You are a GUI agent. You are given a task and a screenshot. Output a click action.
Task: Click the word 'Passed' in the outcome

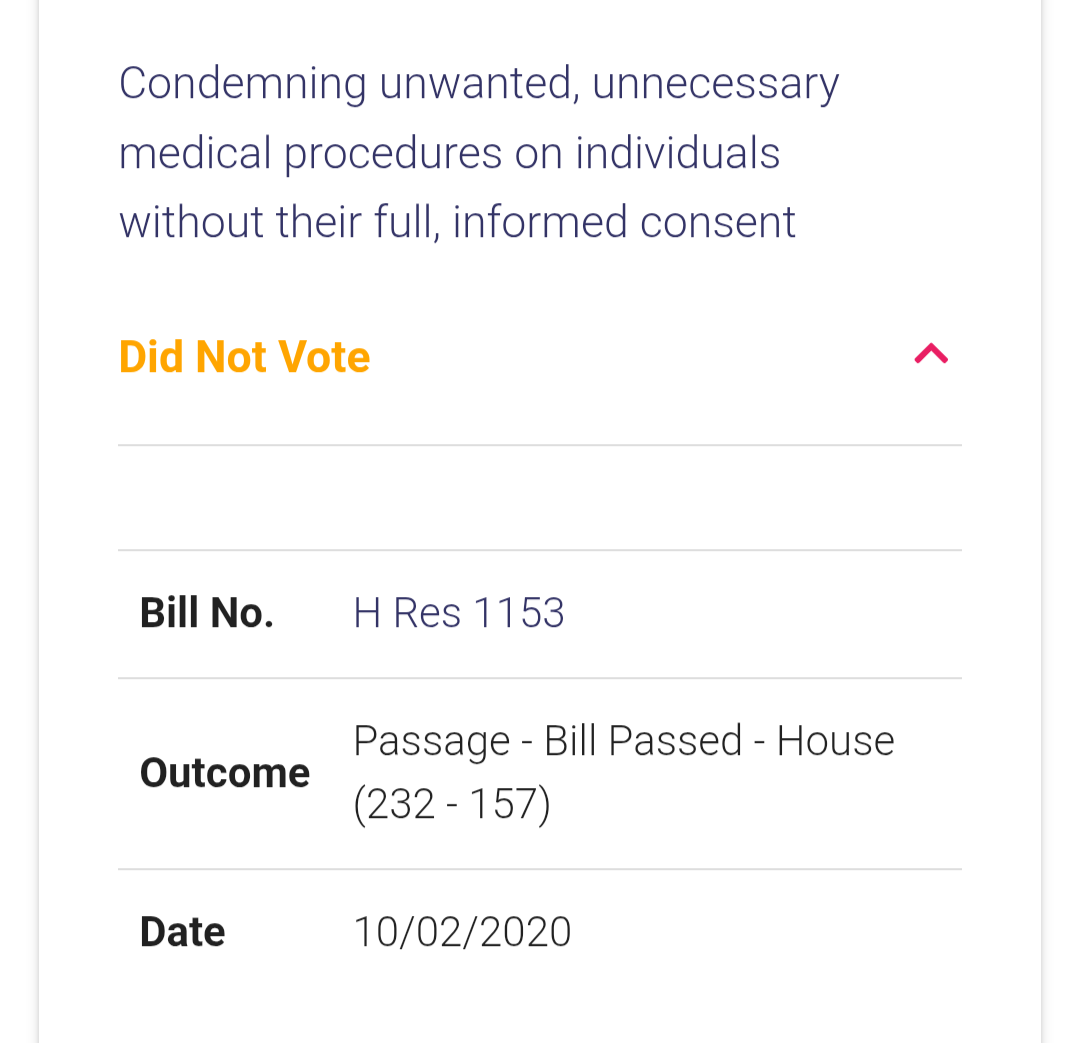pyautogui.click(x=675, y=741)
